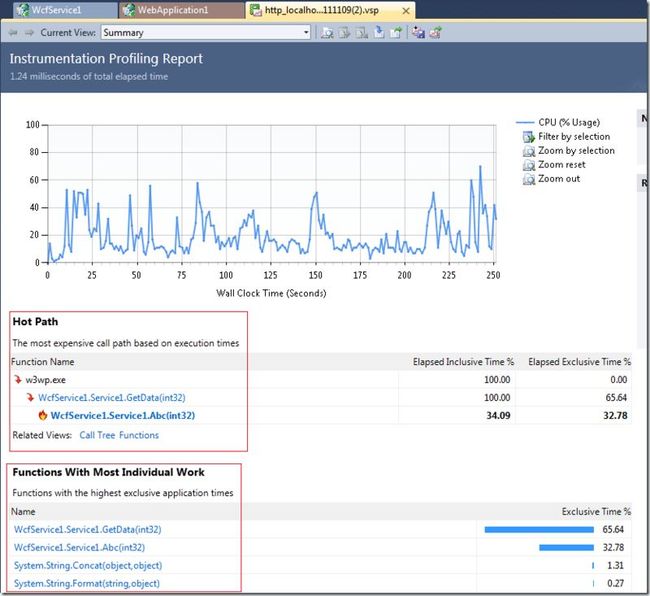Open System.String.Concat(object,object) function link
Viewport: 650px width, 596px height.
pyautogui.click(x=88, y=565)
